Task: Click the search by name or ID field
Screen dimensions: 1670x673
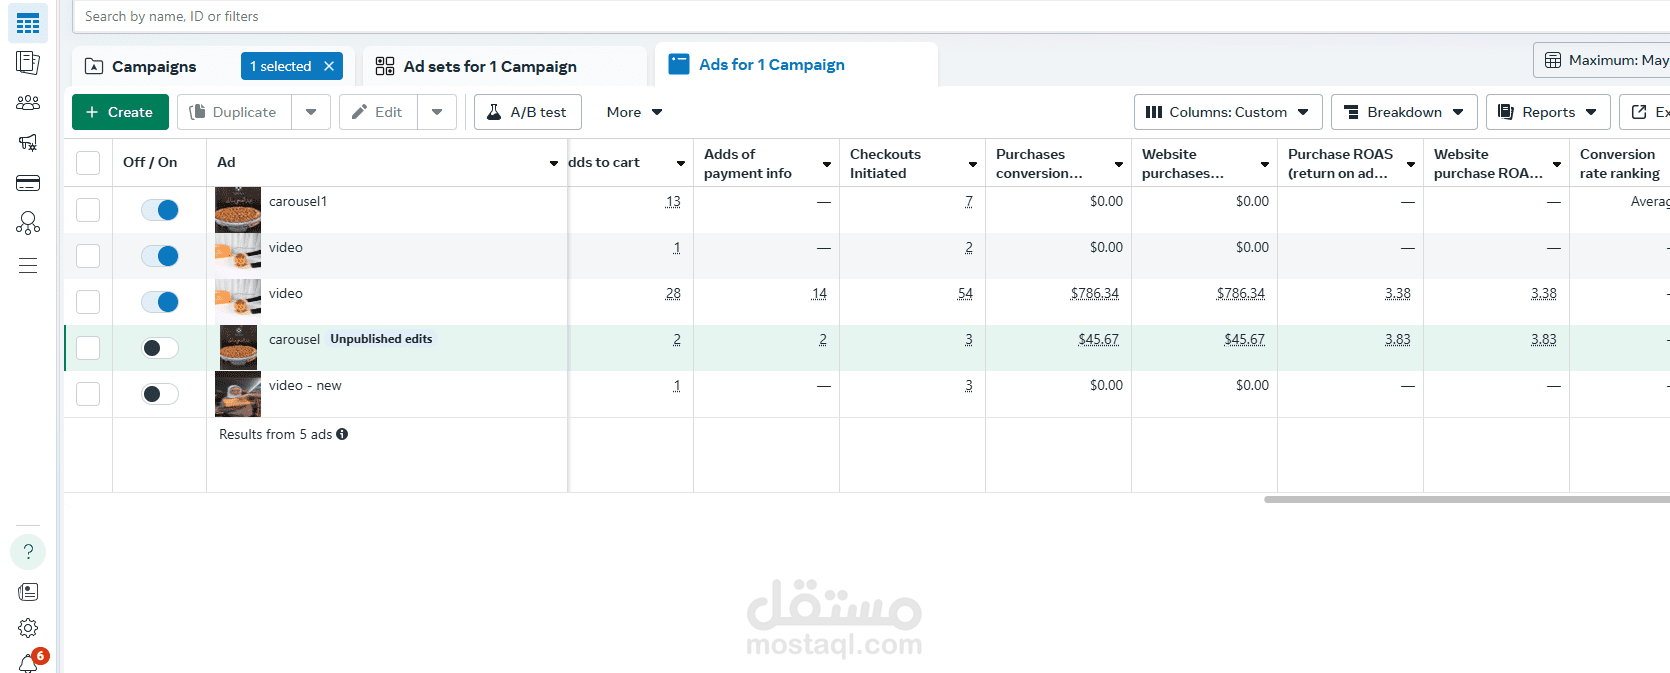Action: [x=600, y=16]
